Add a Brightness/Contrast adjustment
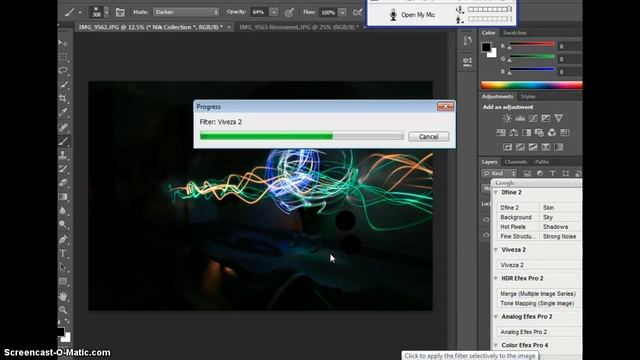 [x=507, y=118]
